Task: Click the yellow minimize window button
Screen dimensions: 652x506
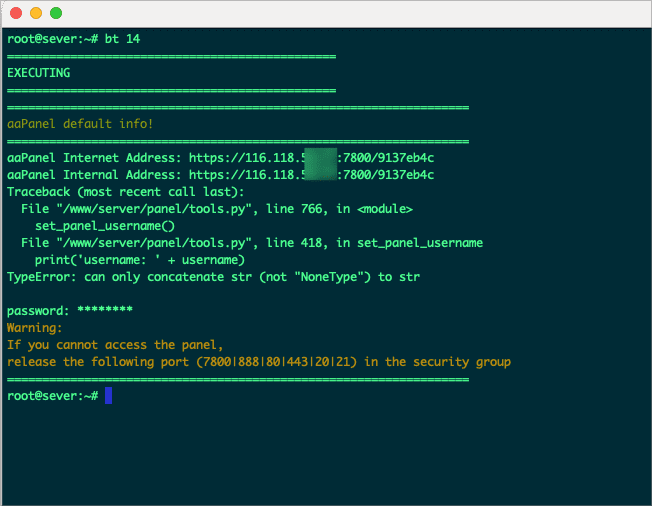Action: coord(35,13)
